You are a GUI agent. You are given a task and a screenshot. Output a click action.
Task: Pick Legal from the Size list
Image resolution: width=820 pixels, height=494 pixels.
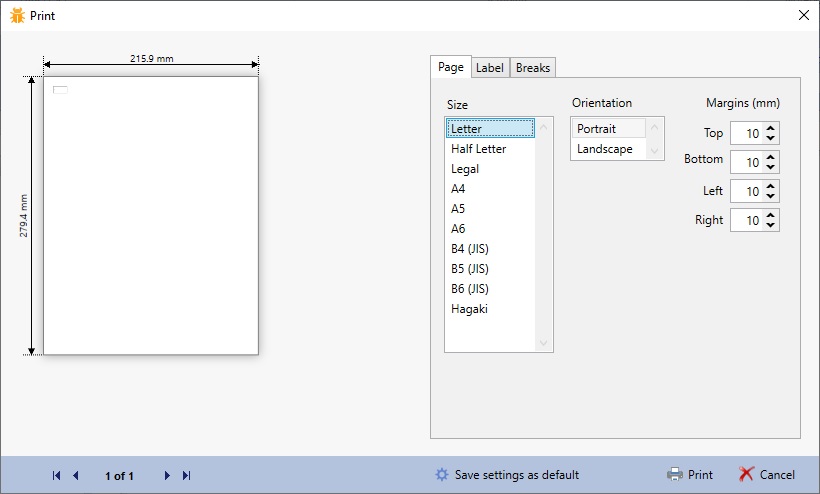click(465, 169)
